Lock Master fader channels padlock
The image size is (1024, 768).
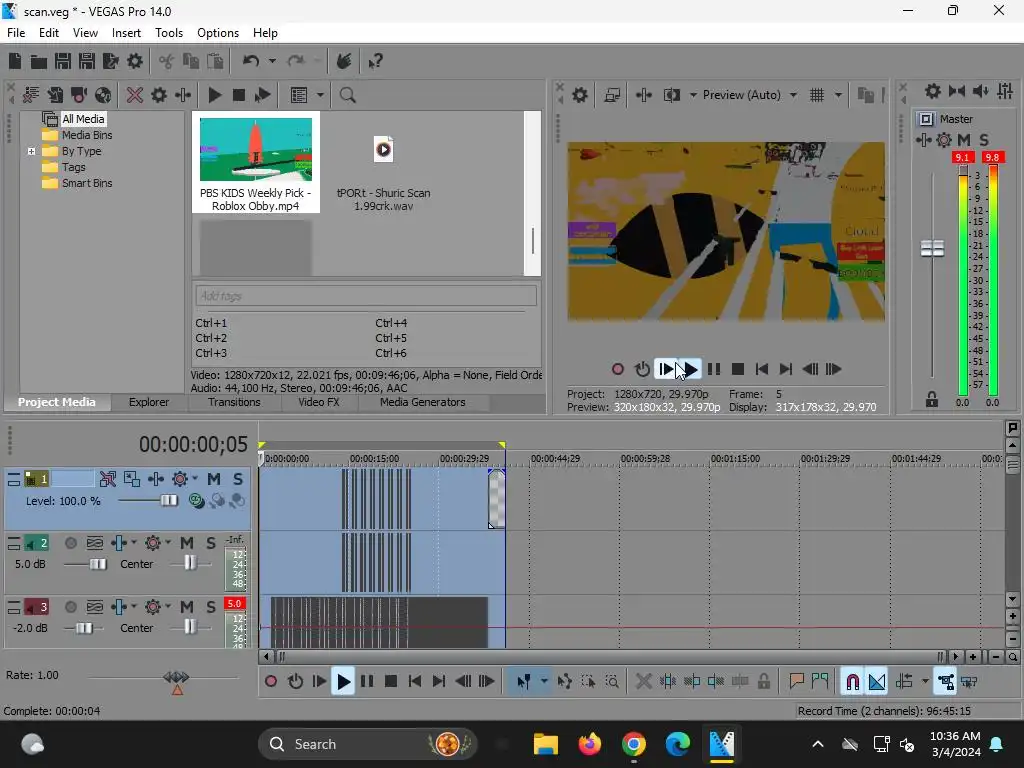[932, 400]
